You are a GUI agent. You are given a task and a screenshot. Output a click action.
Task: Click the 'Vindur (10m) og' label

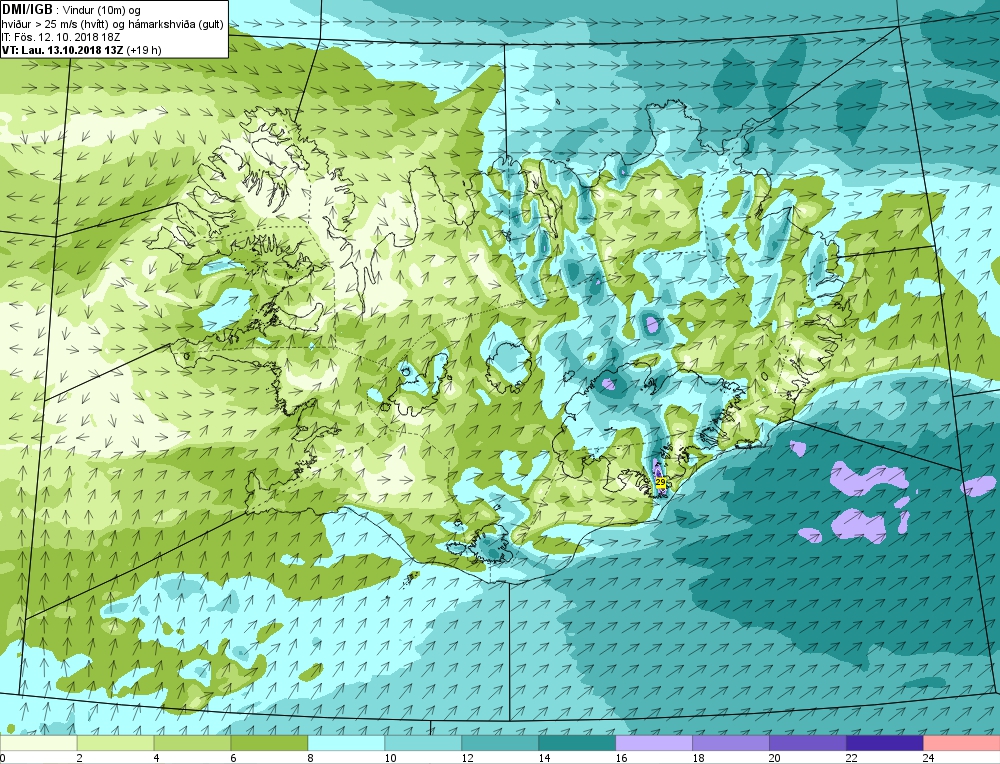[103, 11]
